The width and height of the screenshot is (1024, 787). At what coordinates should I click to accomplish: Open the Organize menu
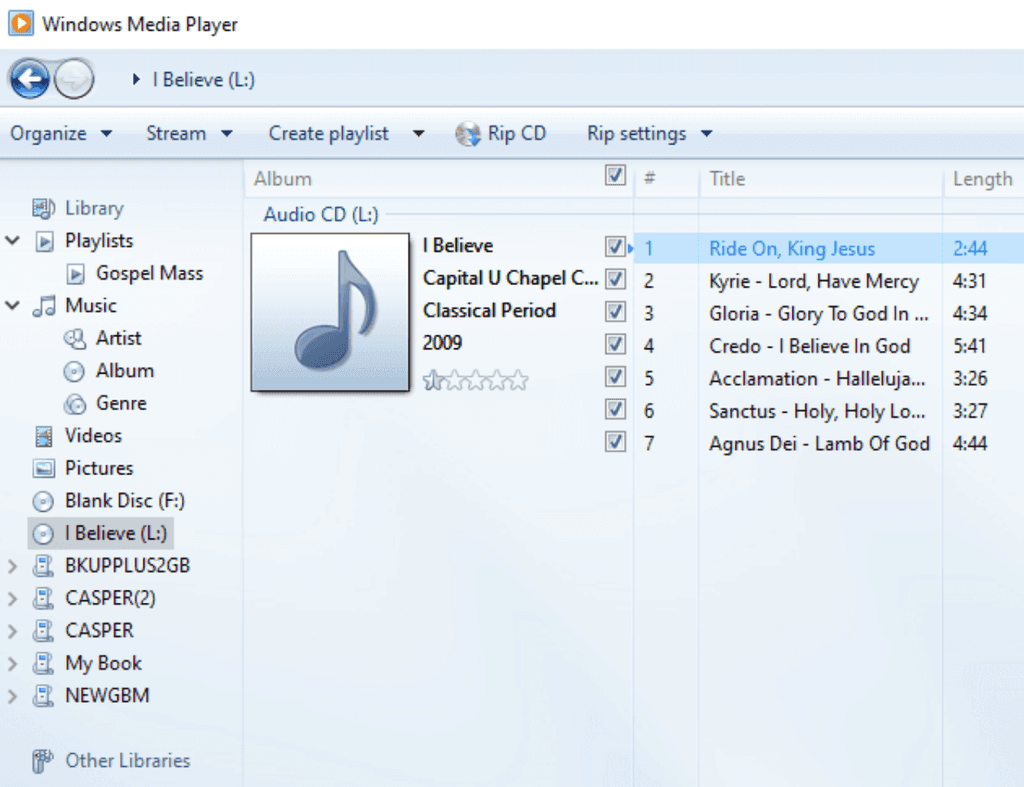(x=50, y=133)
